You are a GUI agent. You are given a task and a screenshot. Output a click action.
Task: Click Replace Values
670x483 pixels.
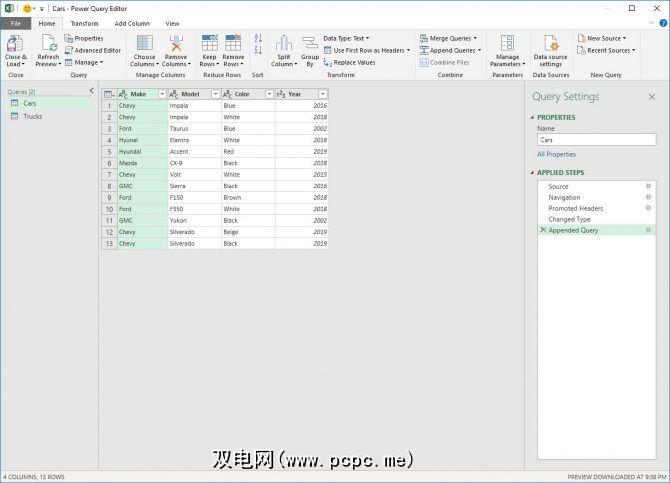coord(350,62)
